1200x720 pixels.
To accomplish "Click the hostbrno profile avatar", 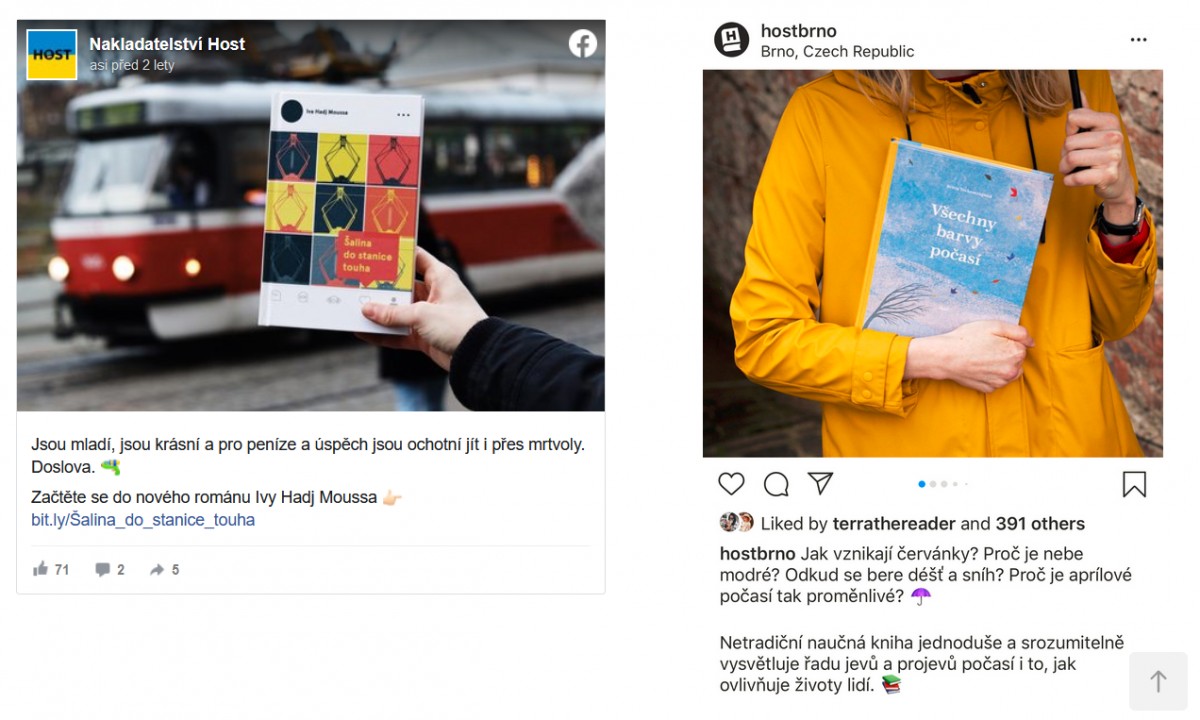I will pos(731,40).
